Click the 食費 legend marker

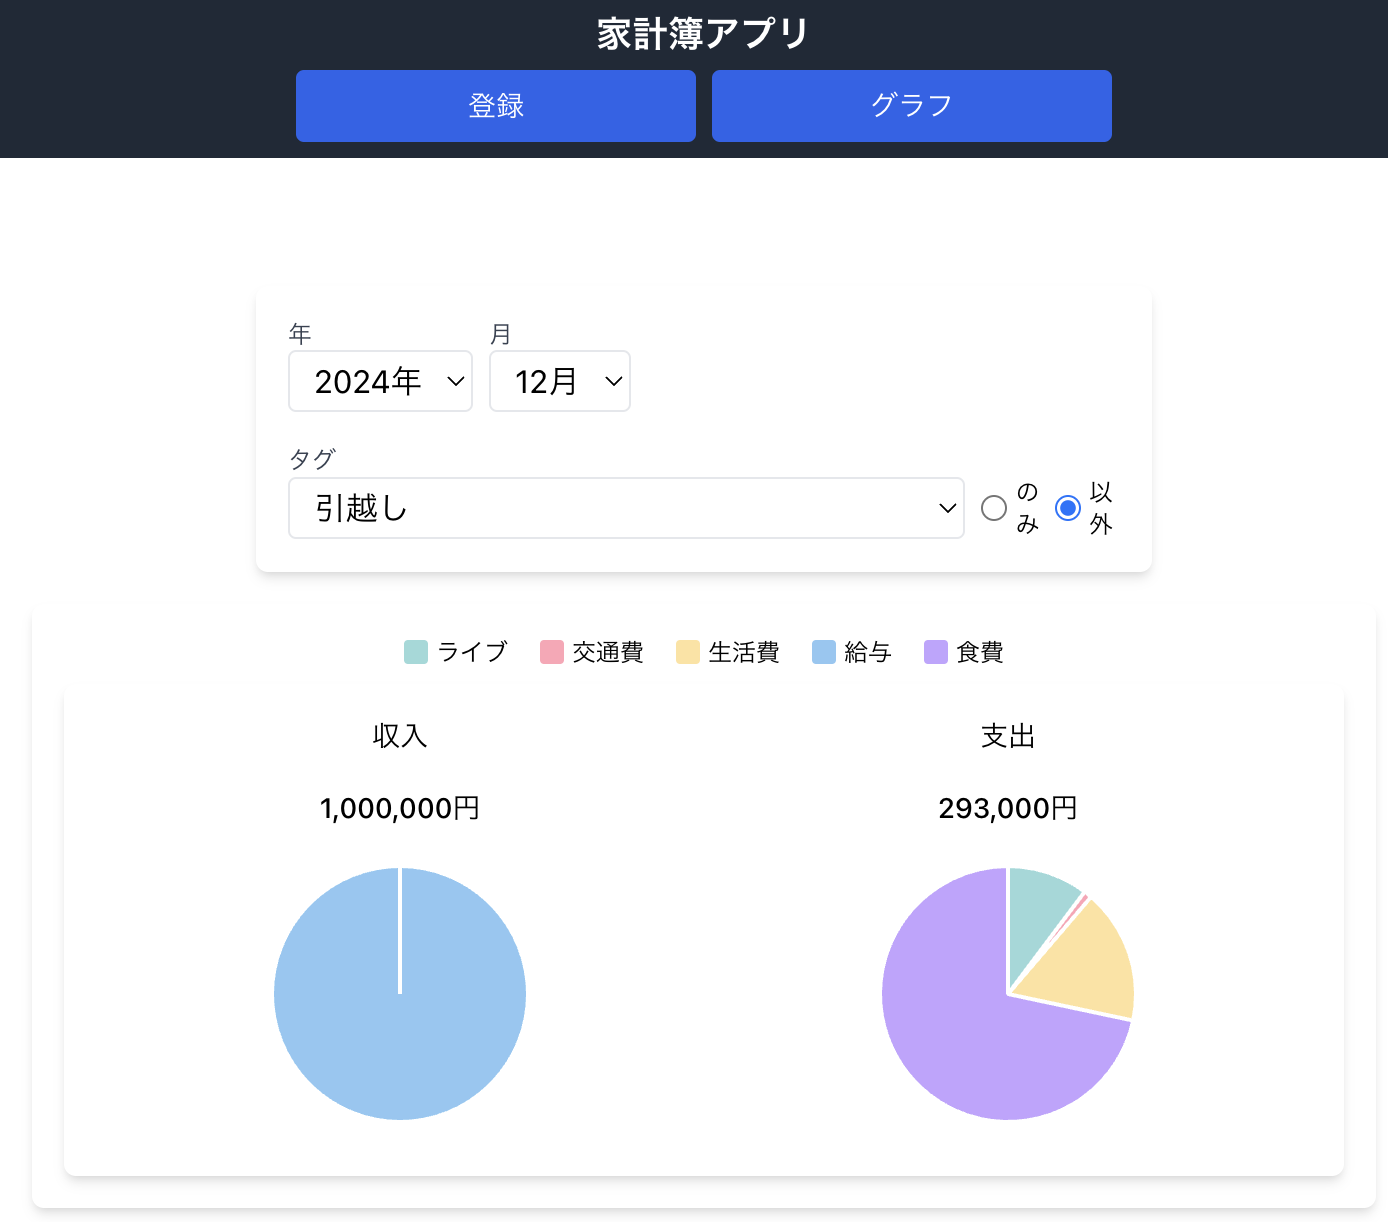(937, 651)
